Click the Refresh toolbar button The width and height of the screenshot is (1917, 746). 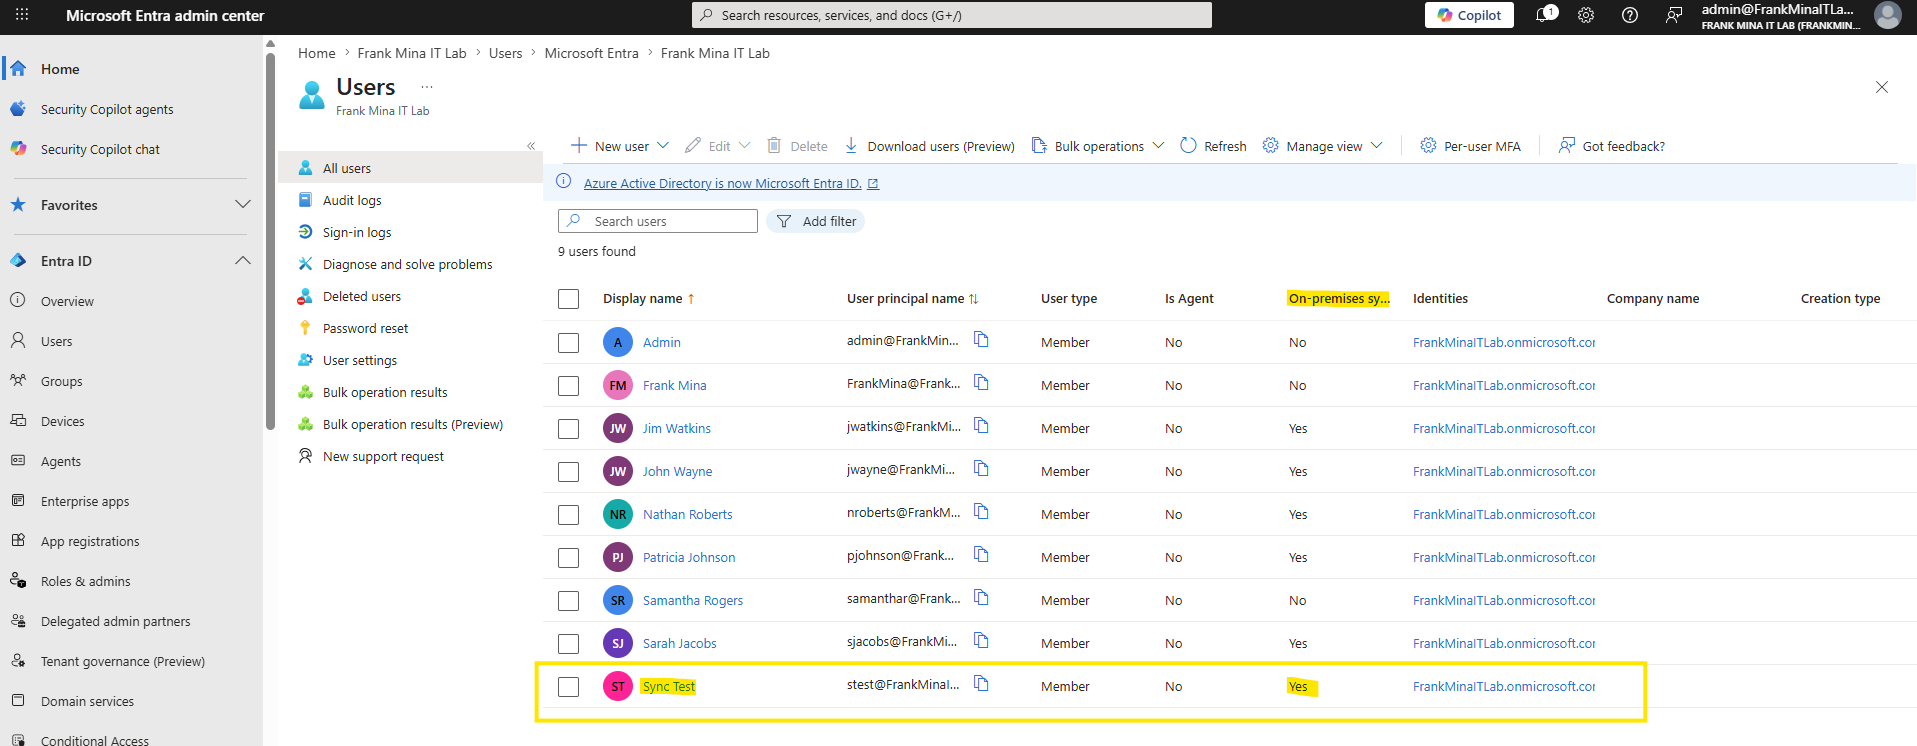coord(1213,146)
